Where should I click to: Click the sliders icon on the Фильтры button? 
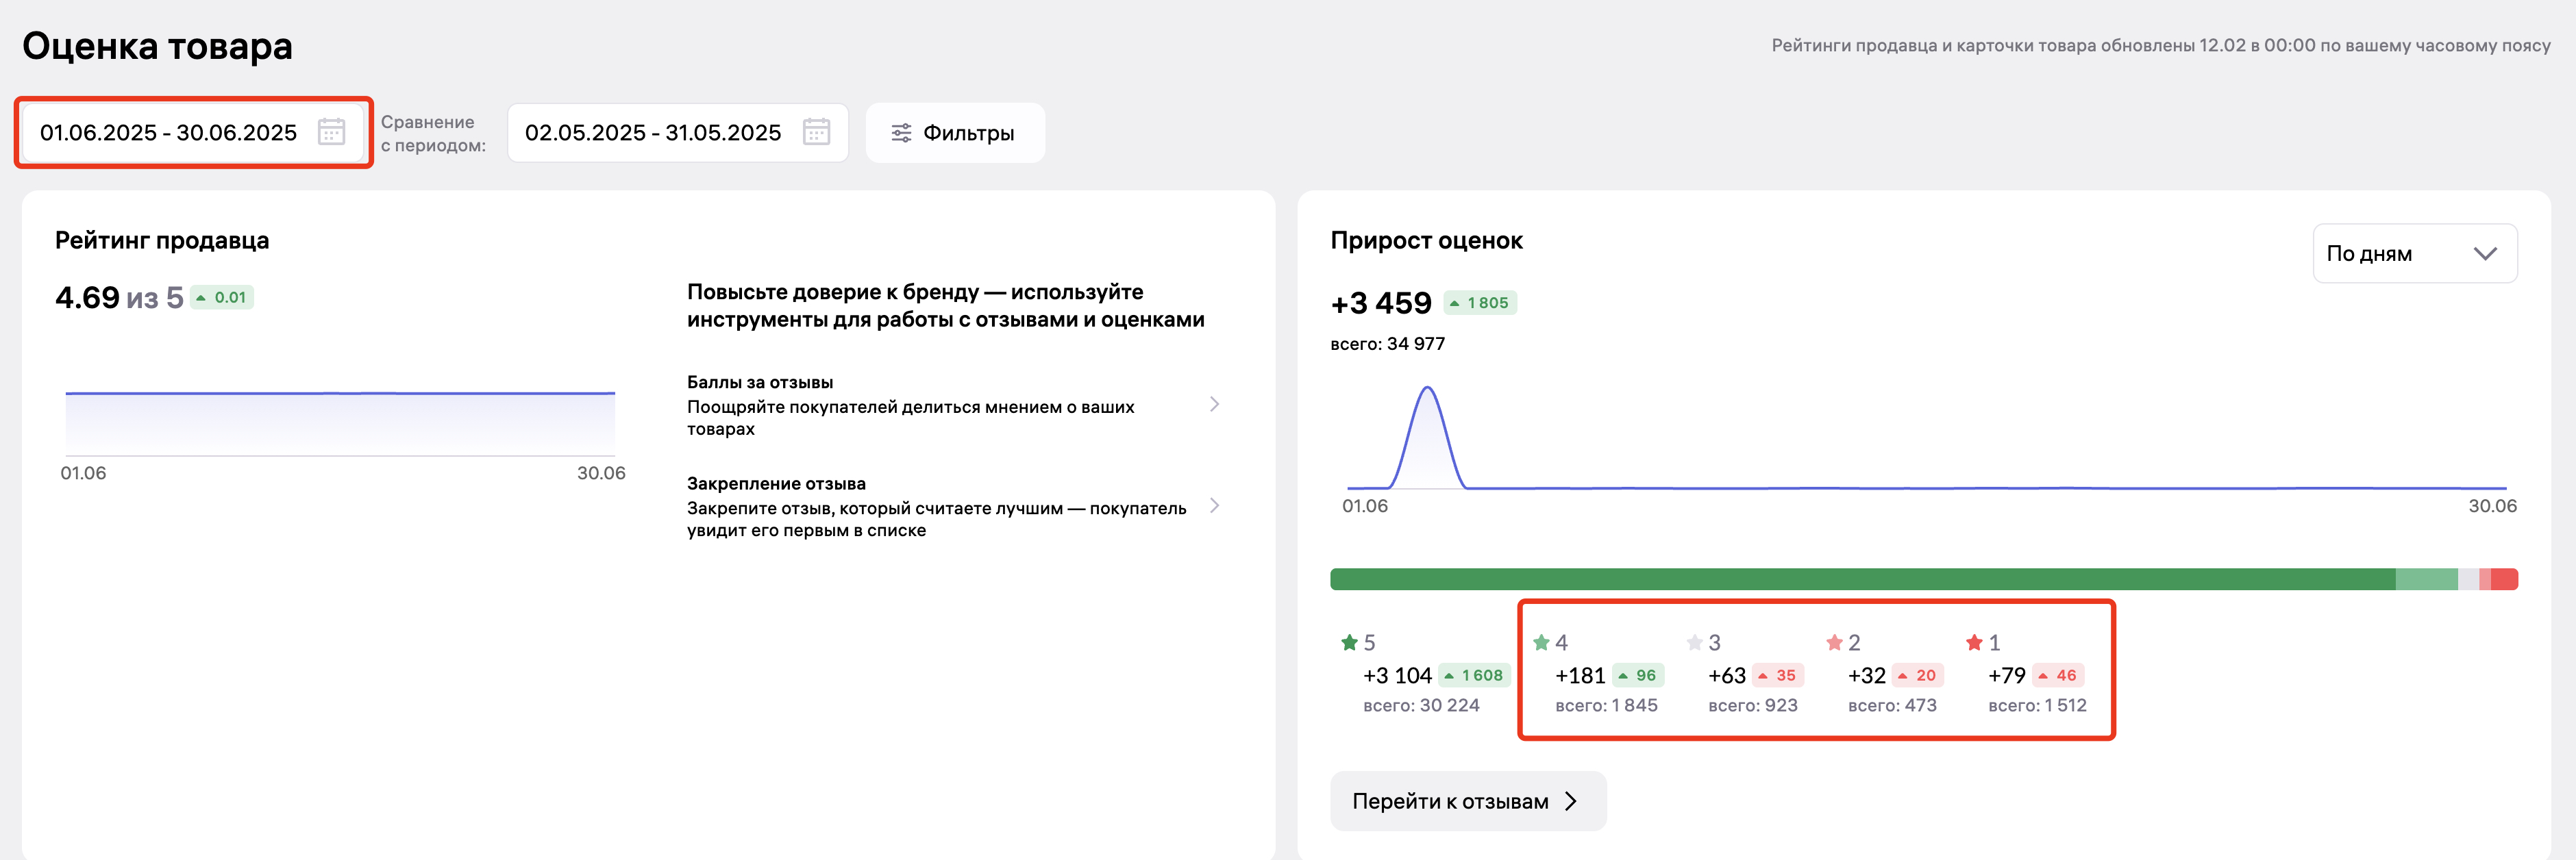tap(901, 133)
